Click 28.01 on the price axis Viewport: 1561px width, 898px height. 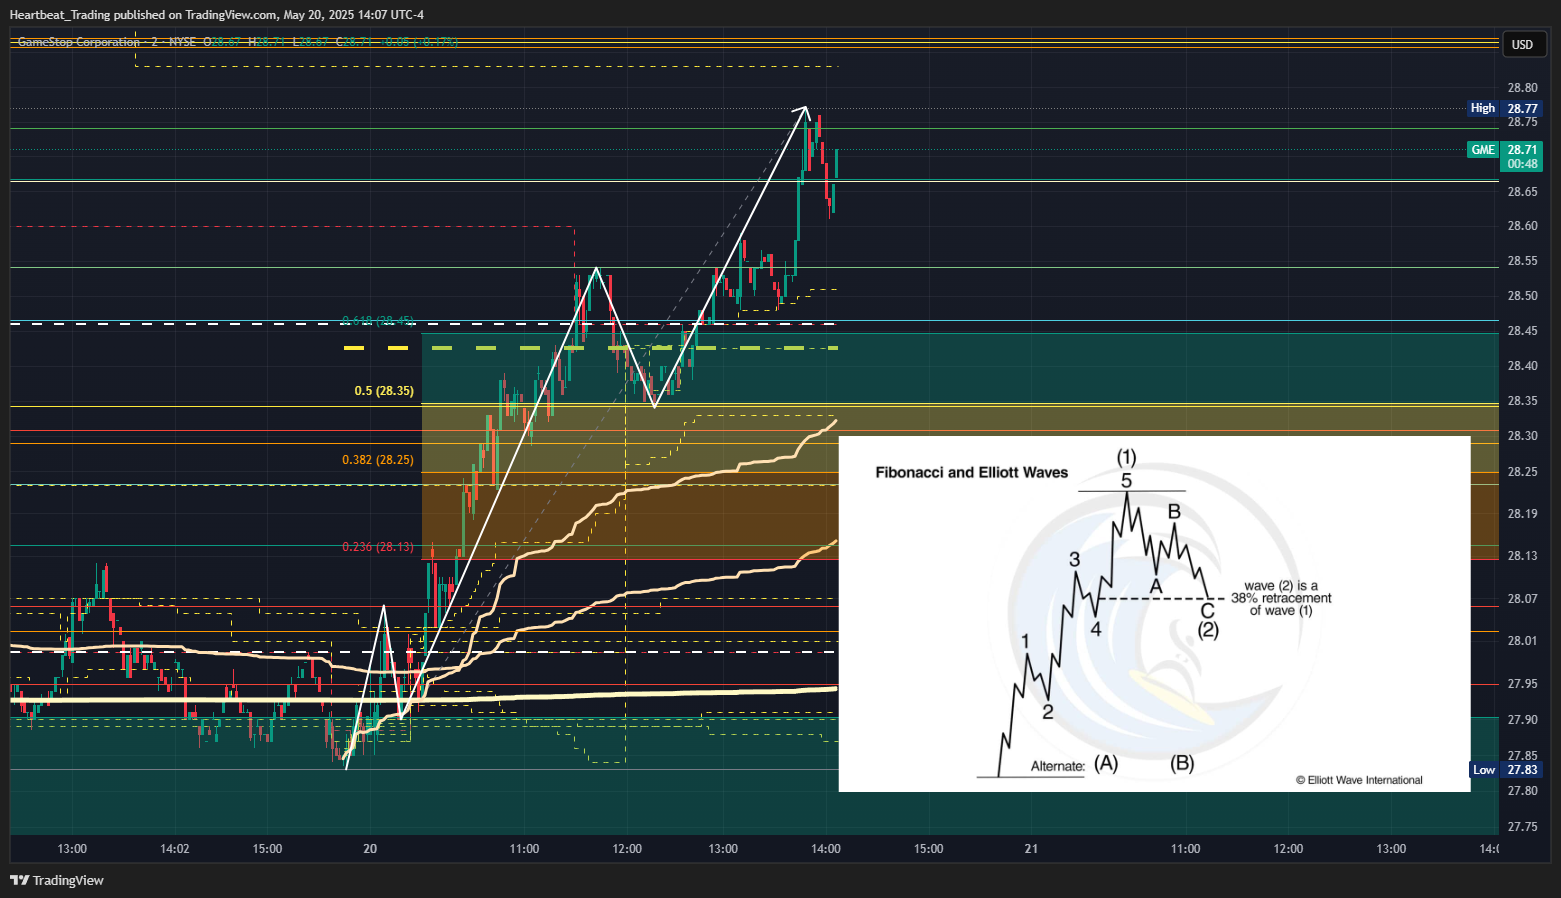click(x=1522, y=641)
